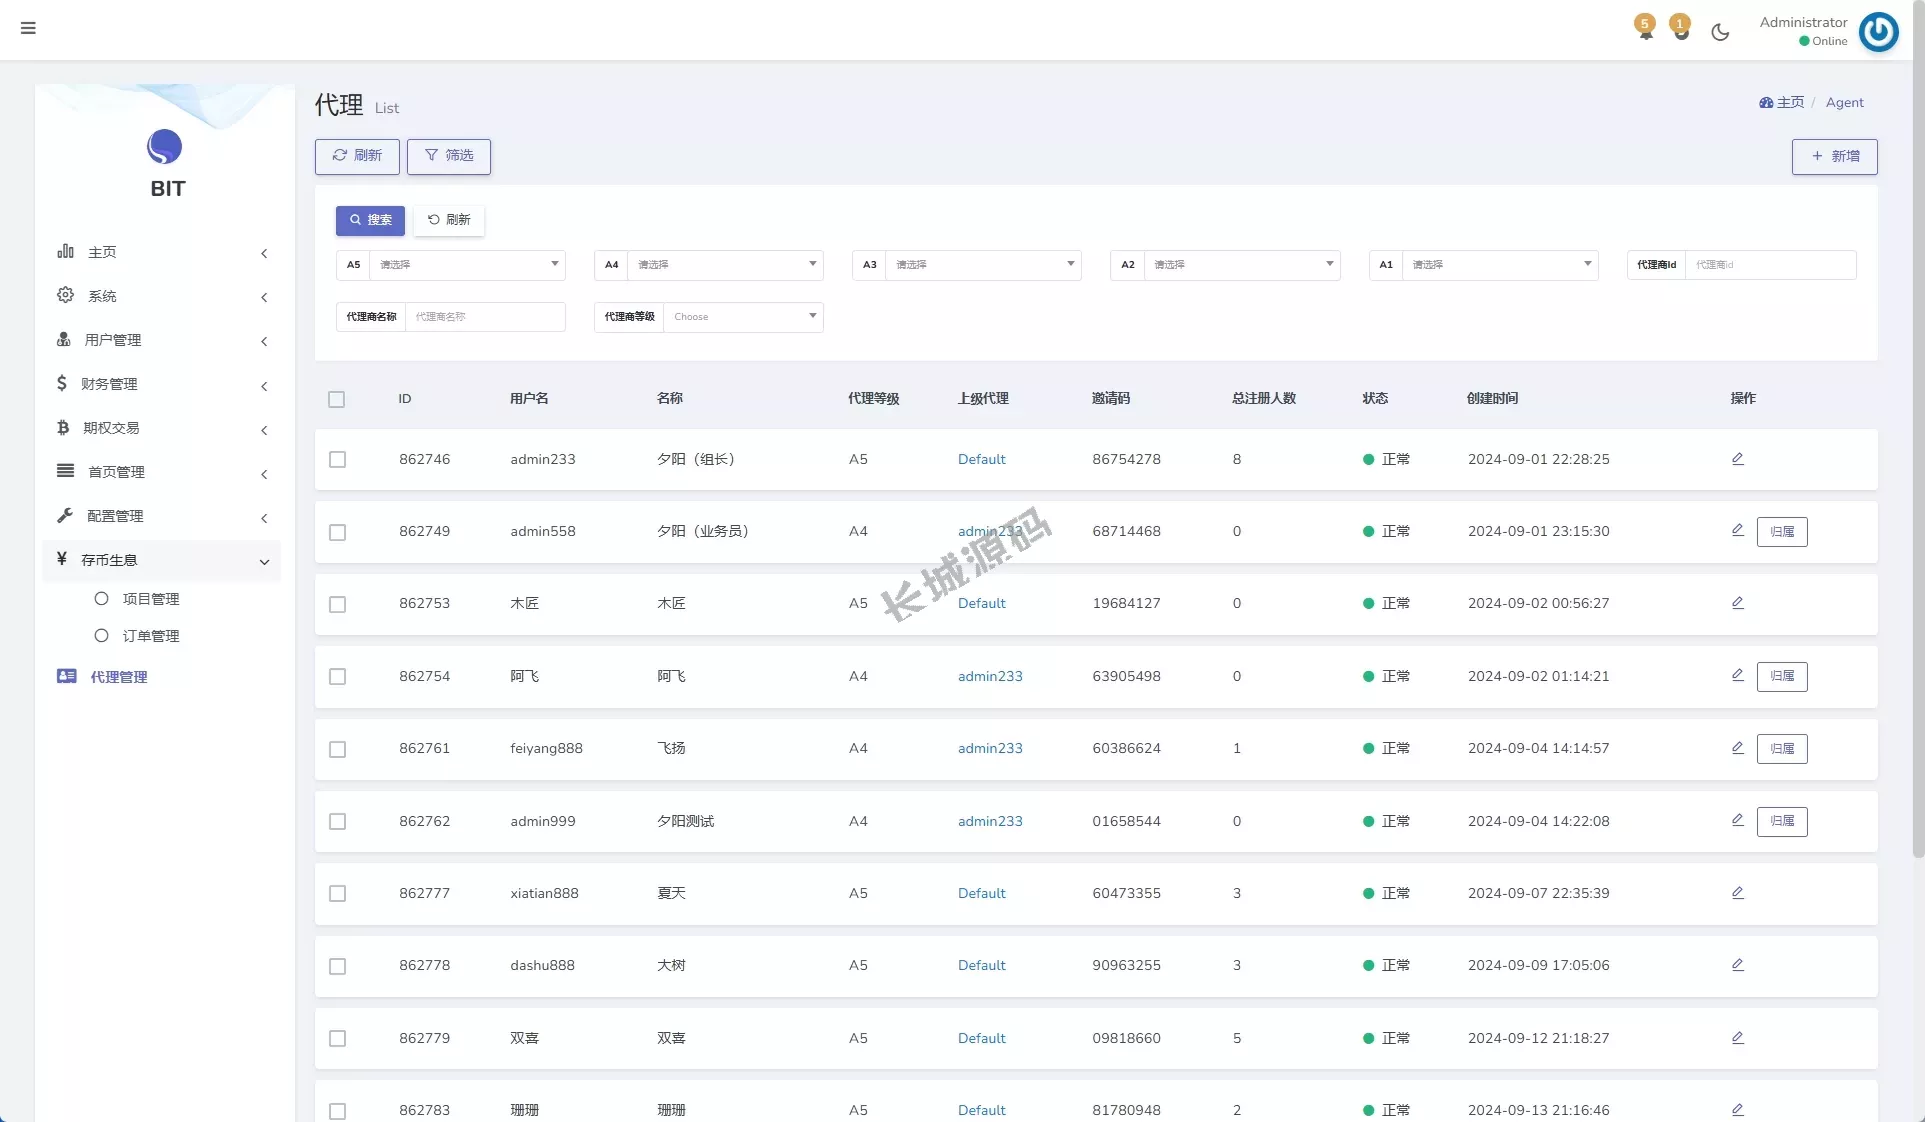Screen dimensions: 1925x1122
Task: Click edit icon for feiyang888 row
Action: tap(1738, 747)
